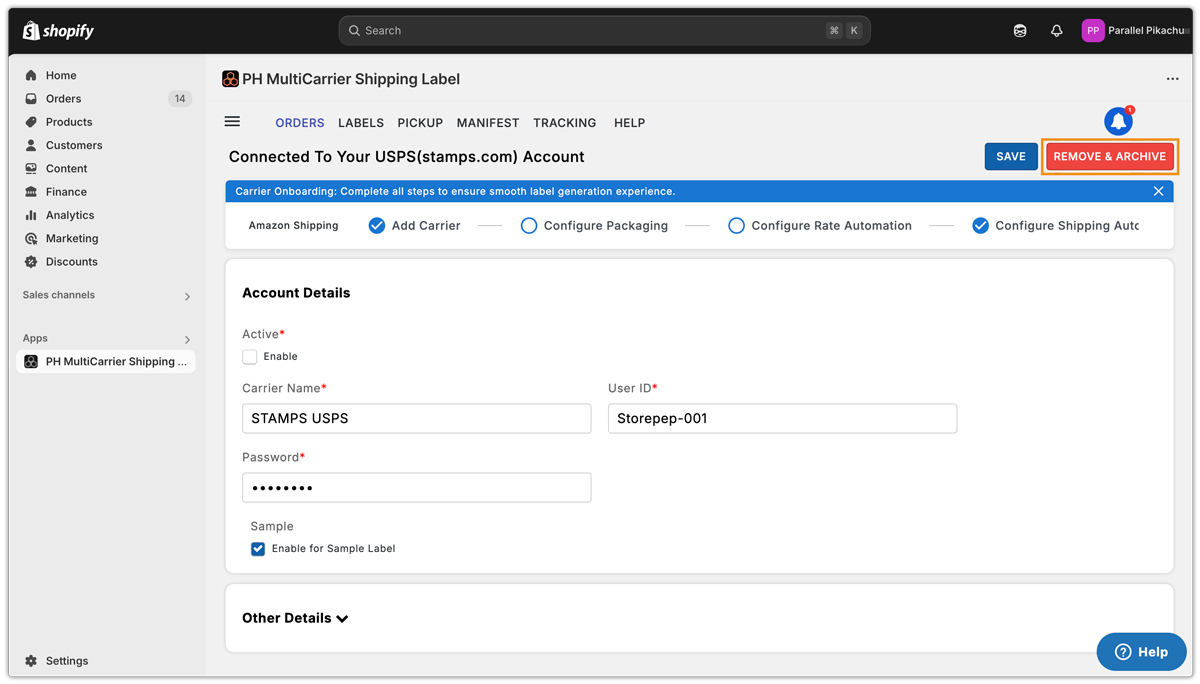The height and width of the screenshot is (684, 1200).
Task: Click the Shopify logo
Action: [58, 31]
